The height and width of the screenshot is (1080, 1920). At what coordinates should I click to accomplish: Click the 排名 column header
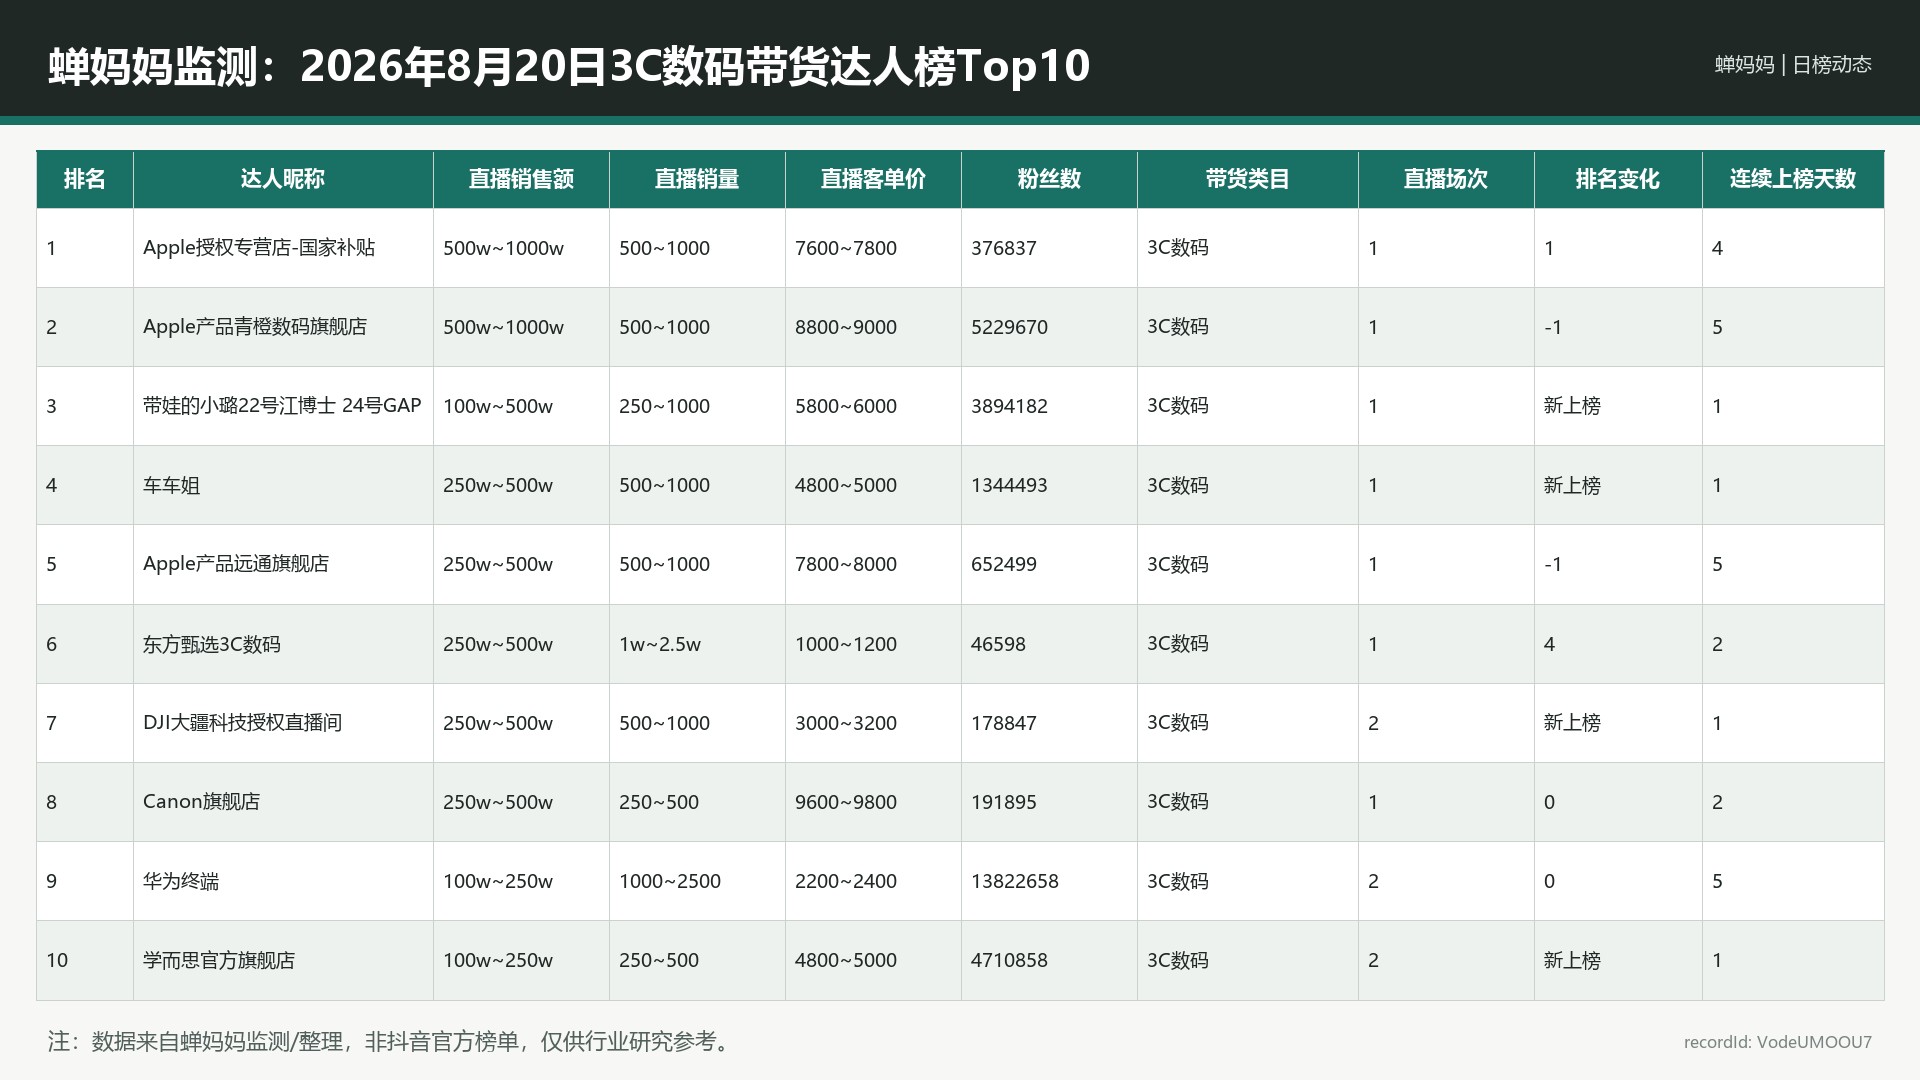pos(85,179)
